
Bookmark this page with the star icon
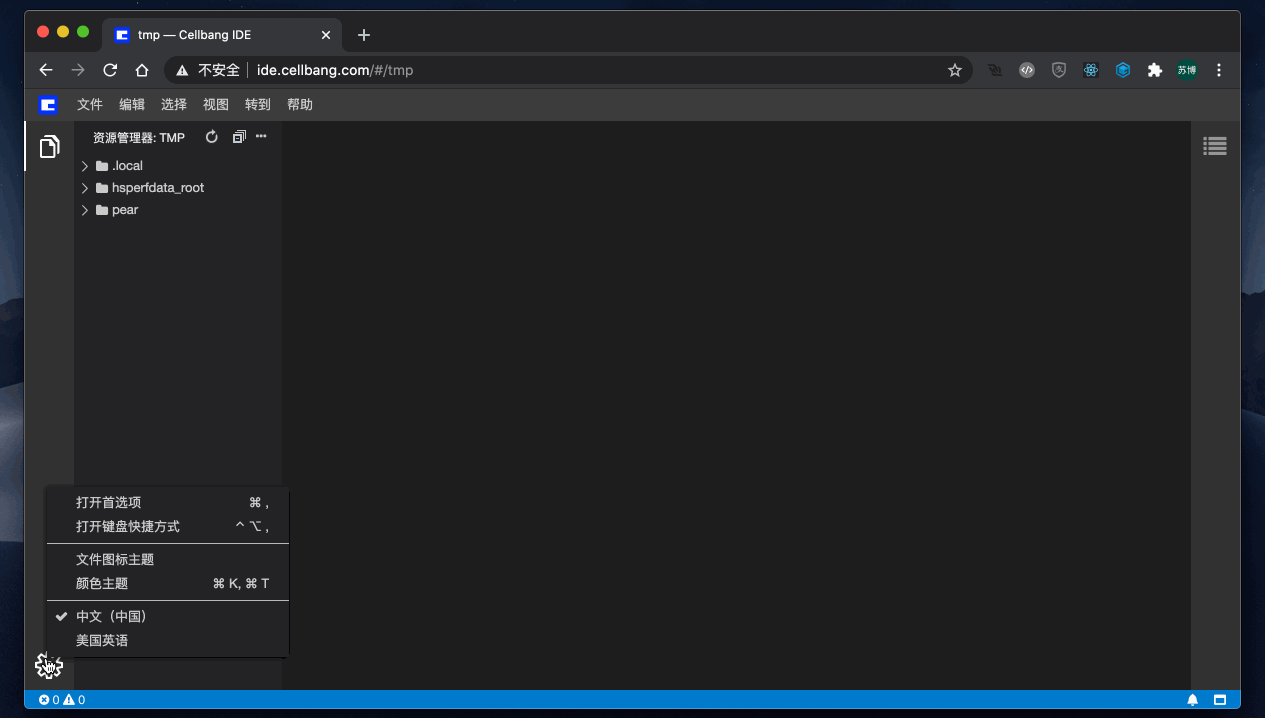tap(955, 70)
